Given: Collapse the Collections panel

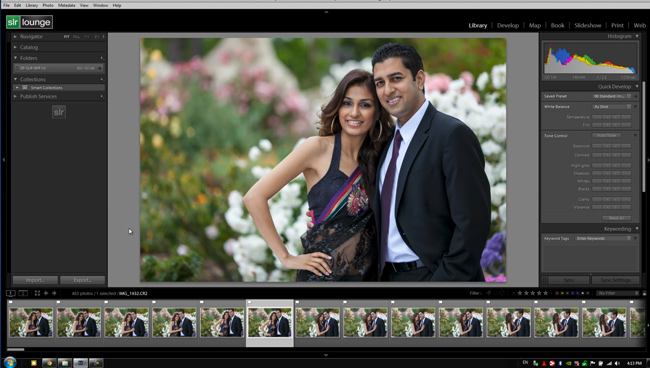Looking at the screenshot, I should pyautogui.click(x=15, y=79).
